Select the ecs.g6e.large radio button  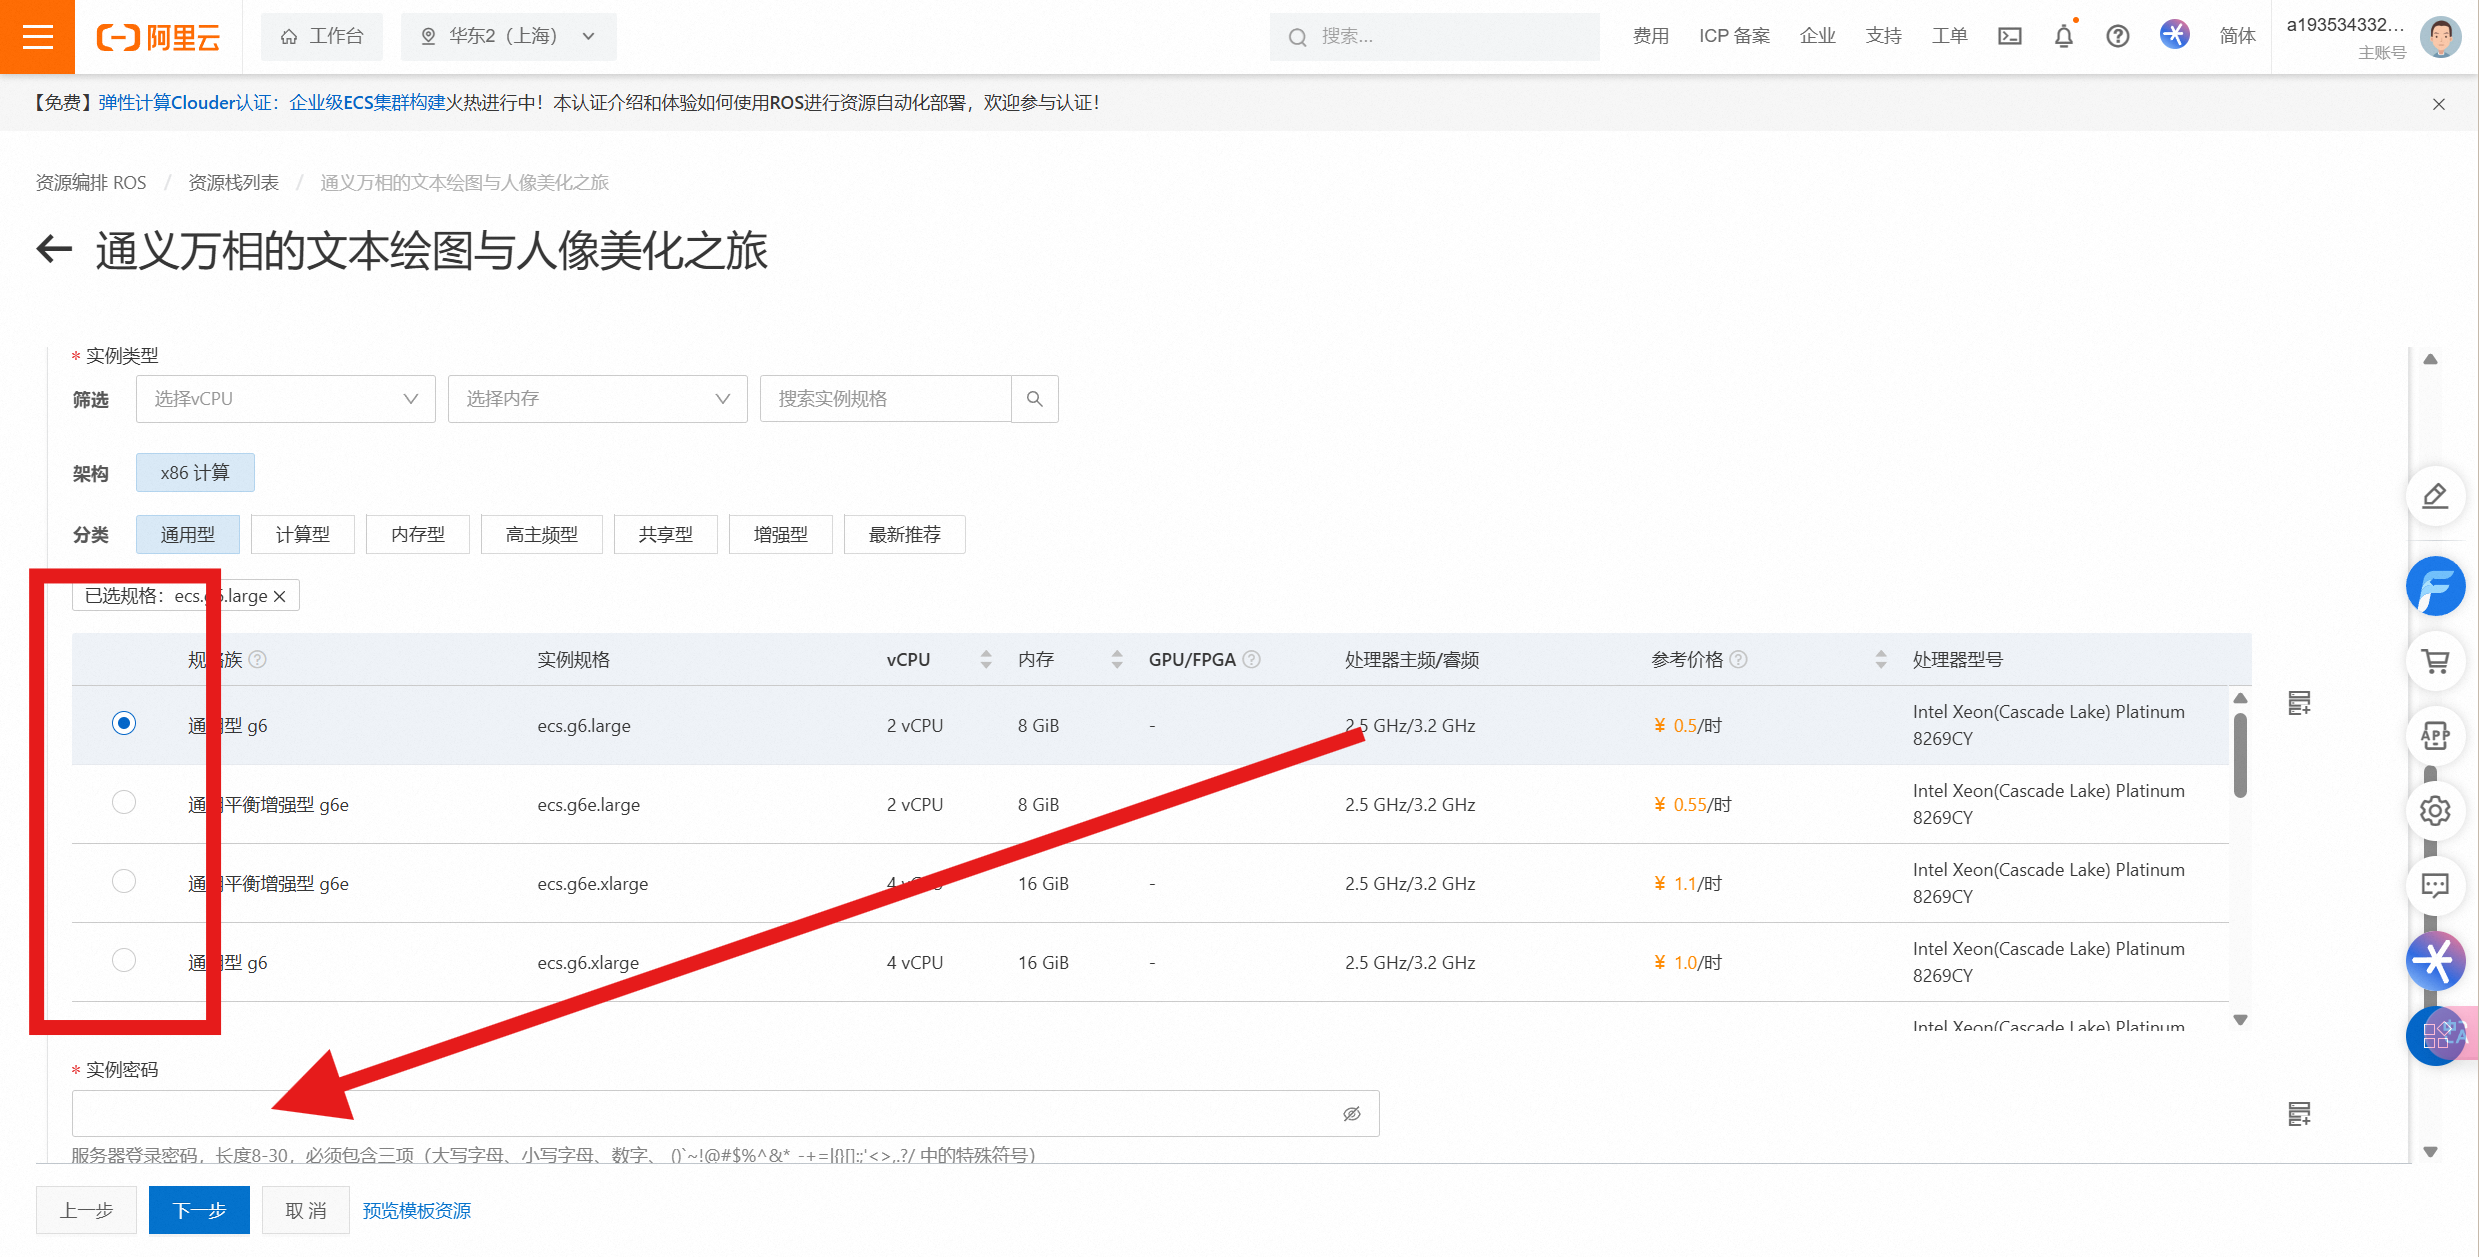[124, 803]
